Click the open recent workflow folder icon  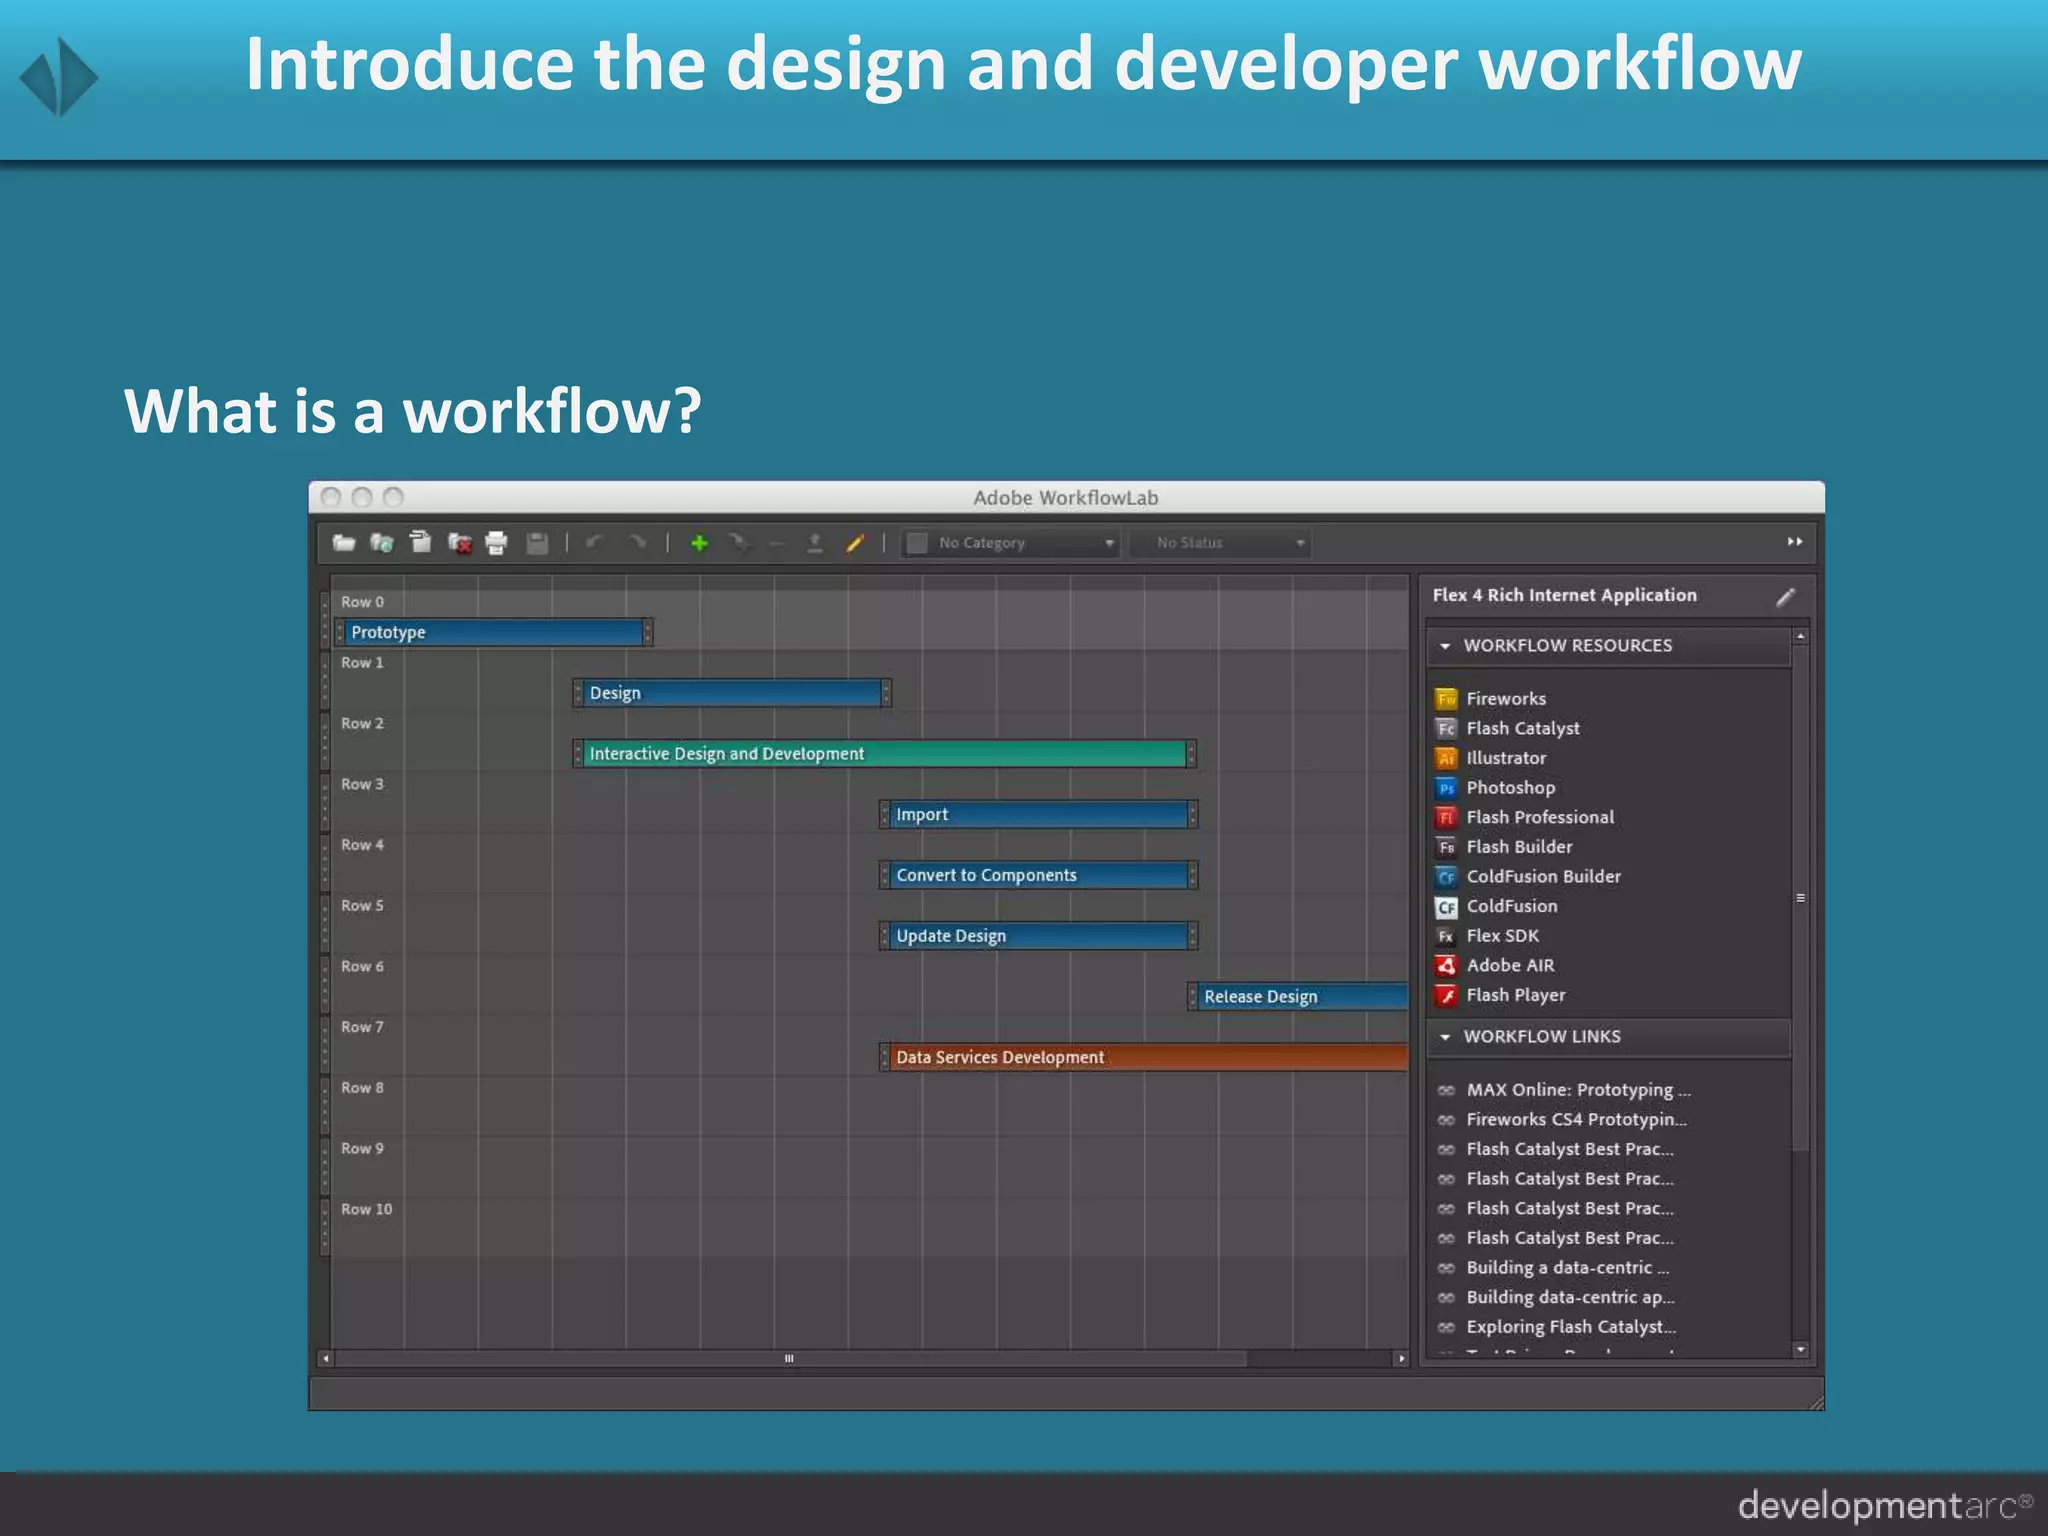point(381,543)
